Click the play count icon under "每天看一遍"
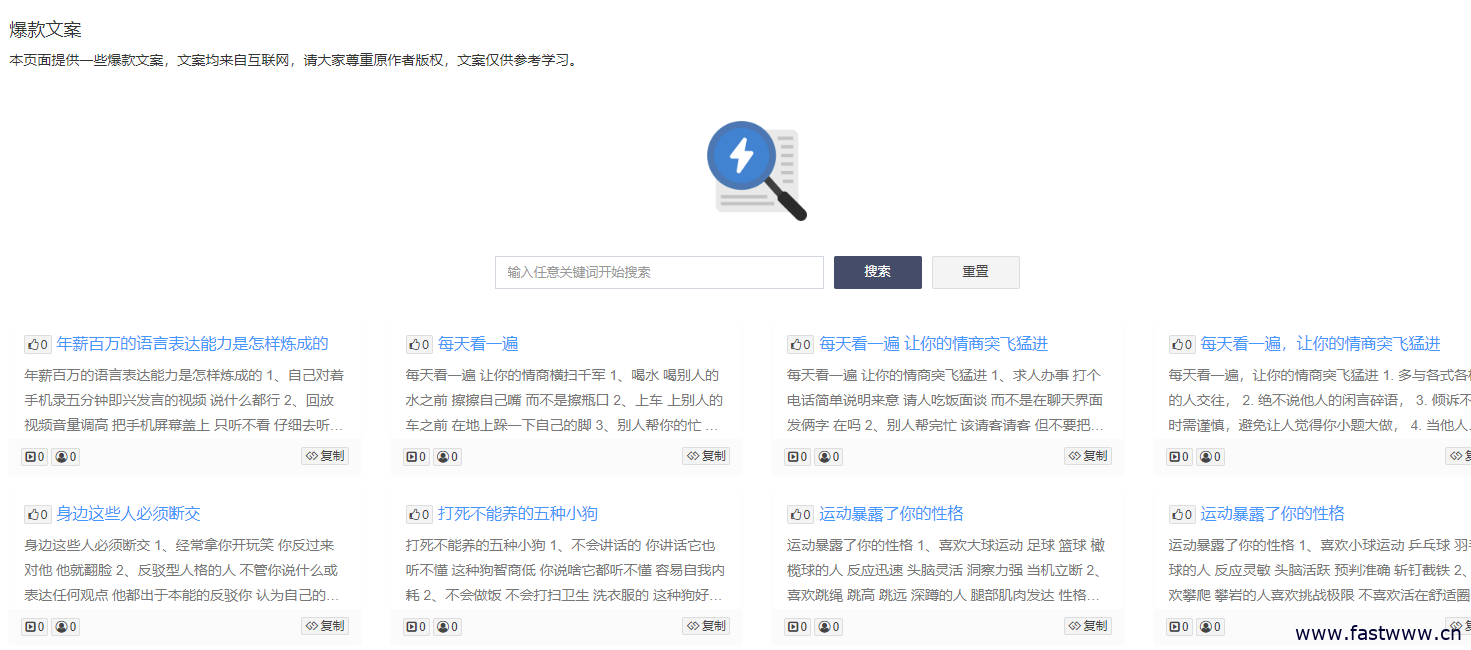This screenshot has height=650, width=1471. (415, 457)
